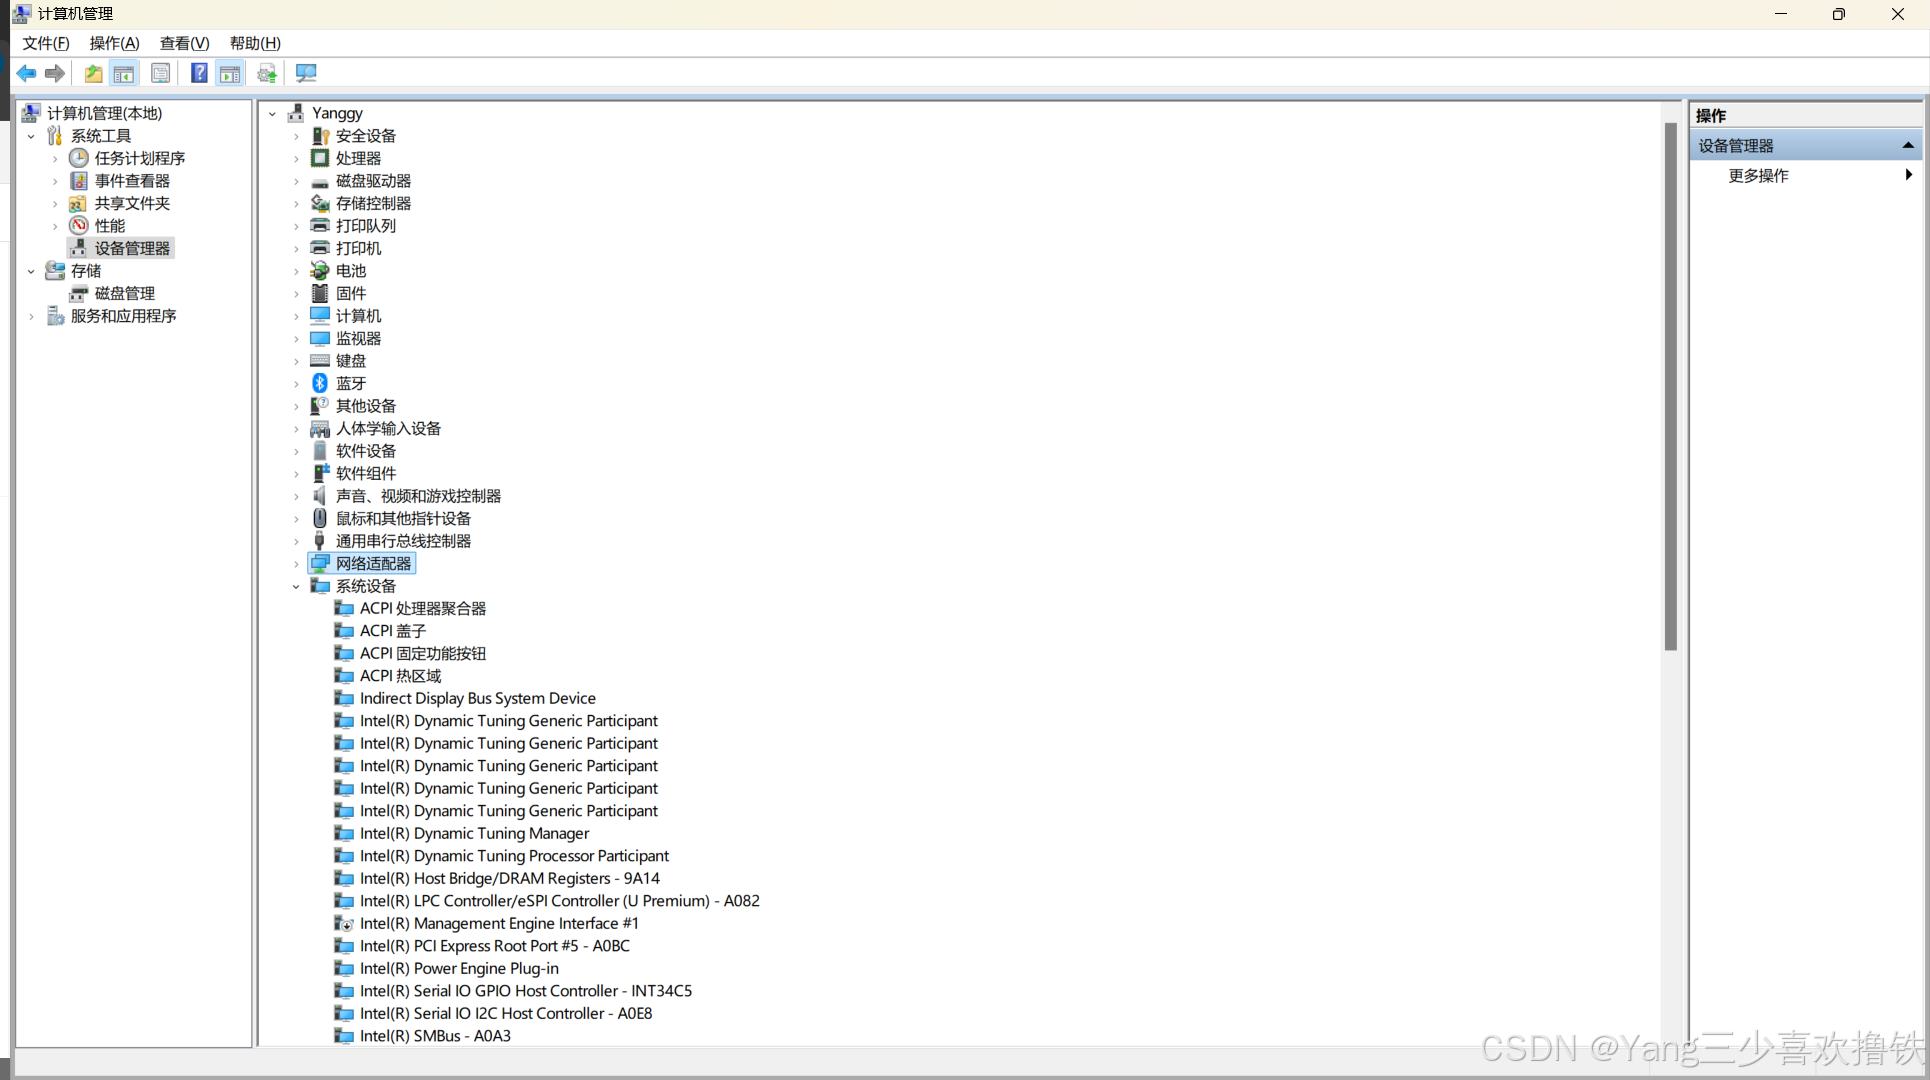
Task: Collapse the 系统设备 category
Action: coord(296,586)
